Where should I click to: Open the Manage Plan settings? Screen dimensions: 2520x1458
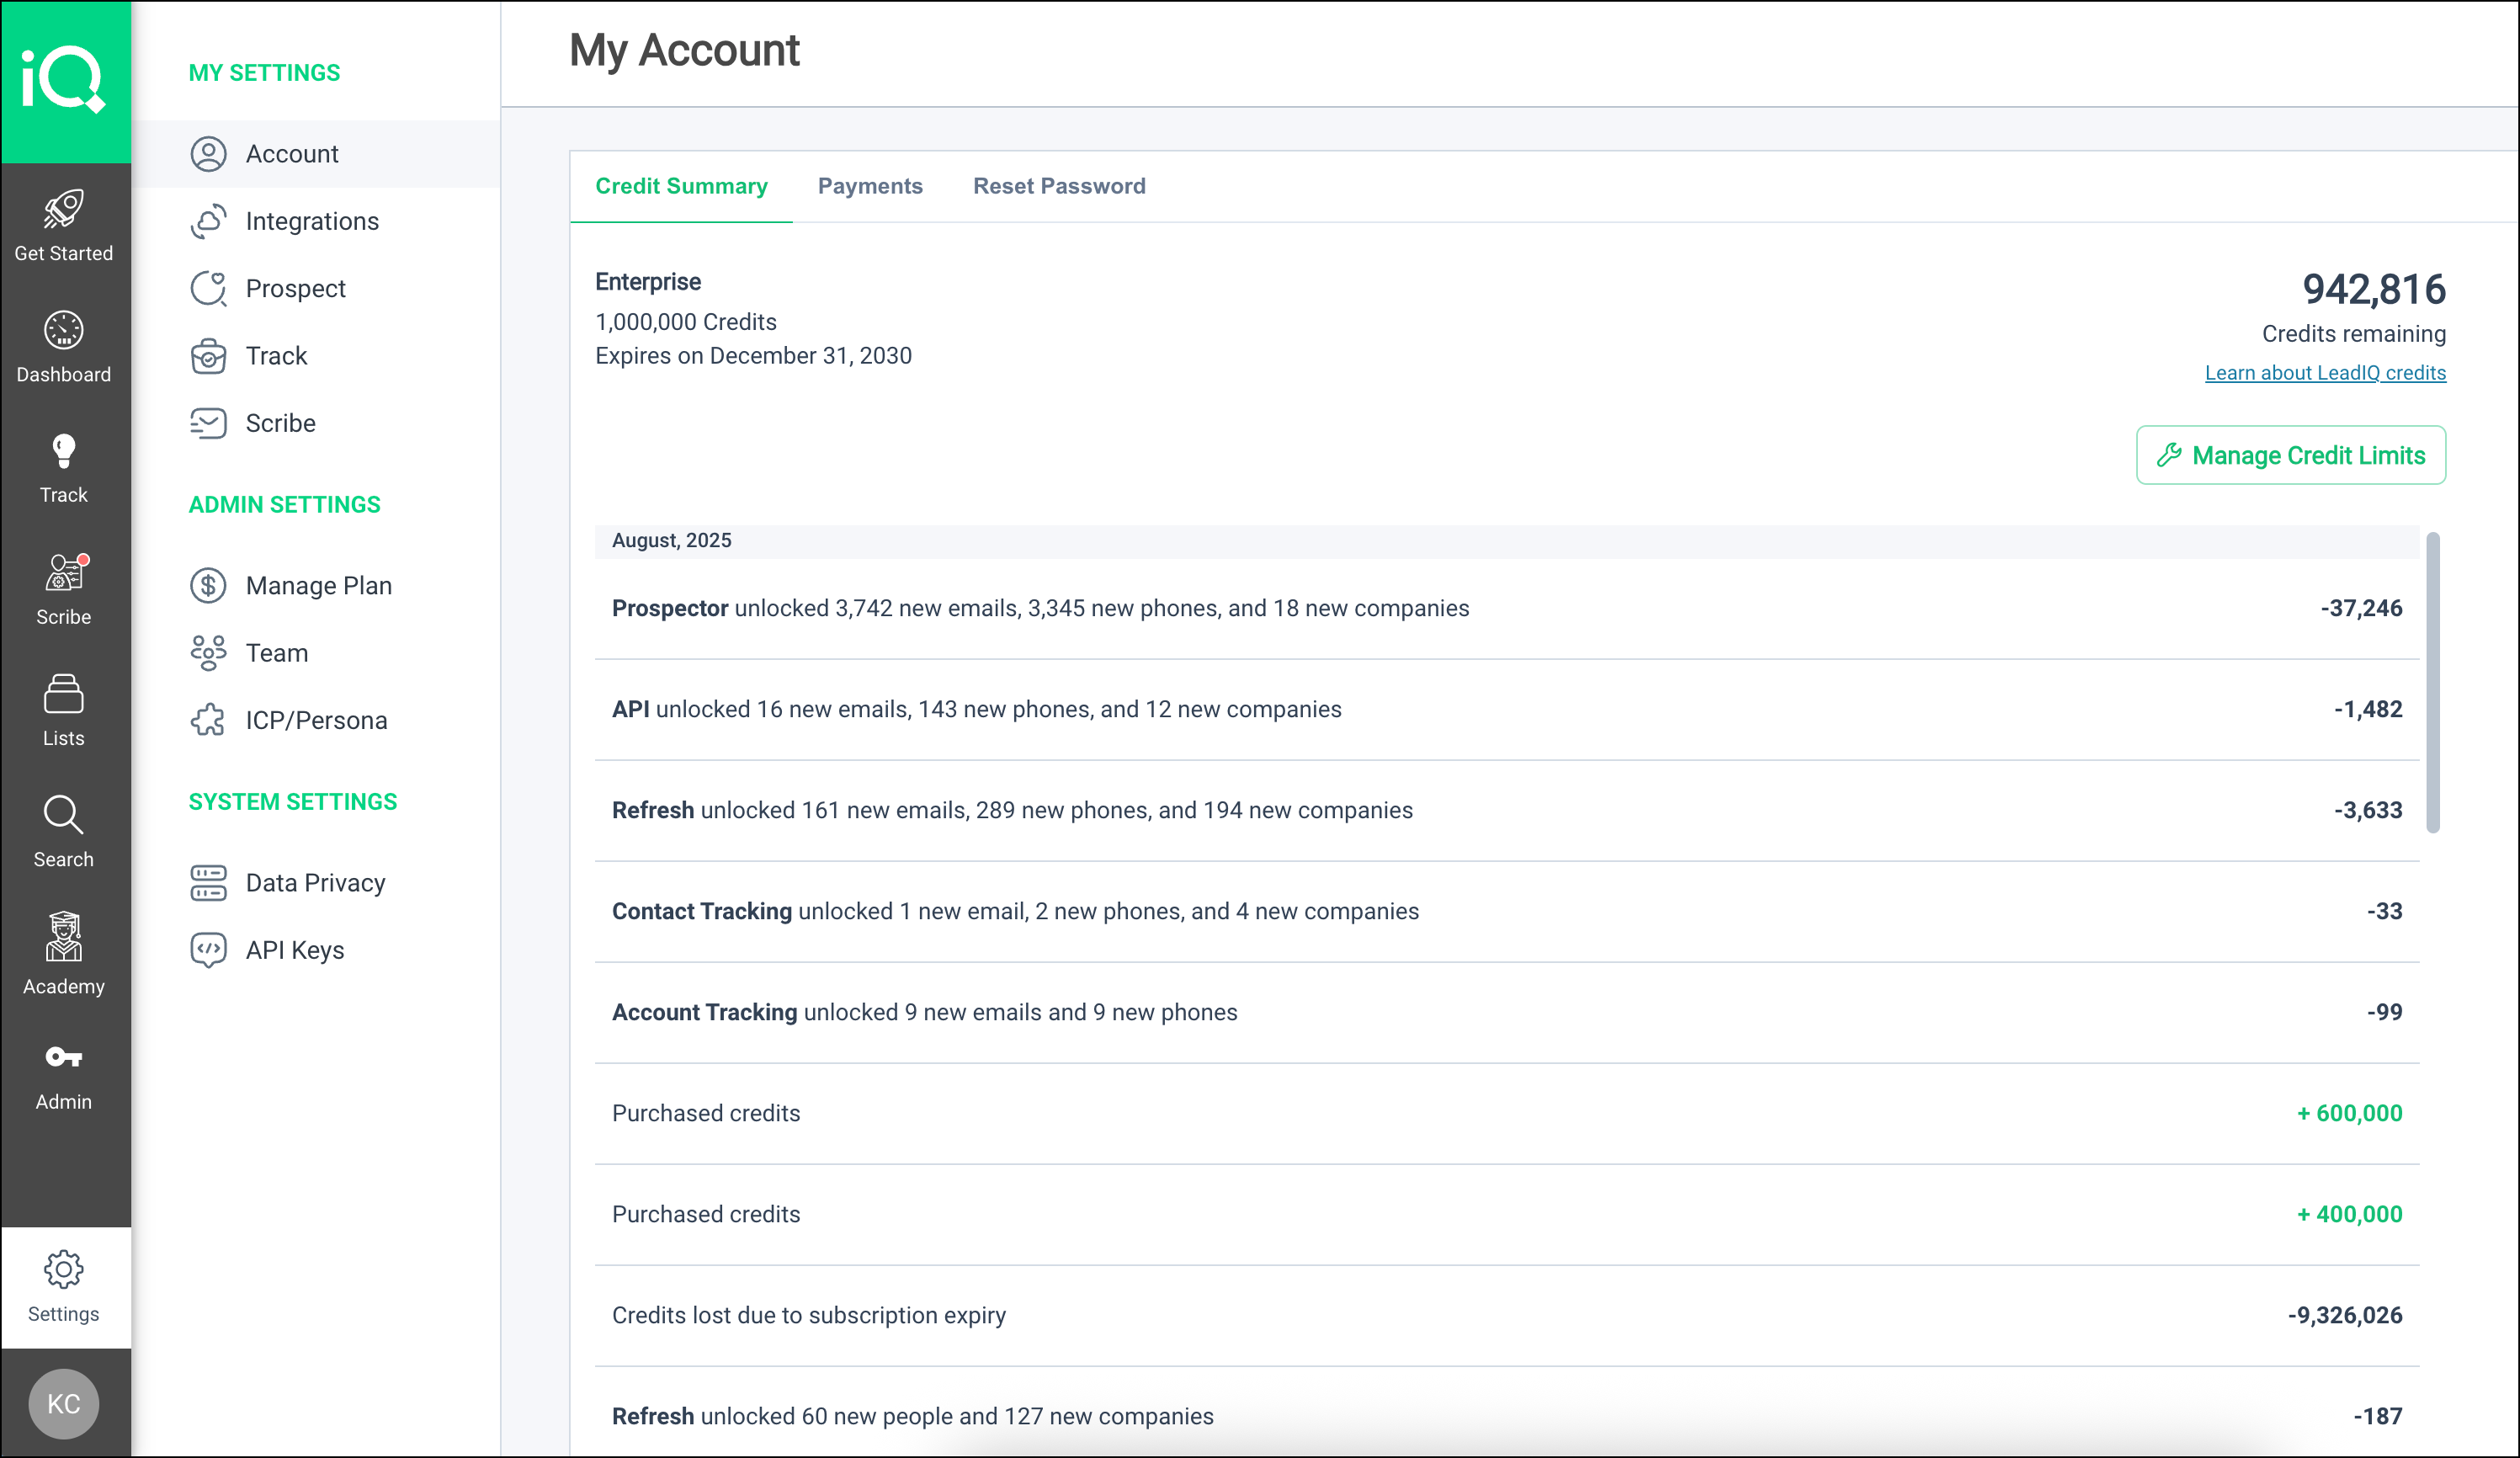pyautogui.click(x=319, y=585)
